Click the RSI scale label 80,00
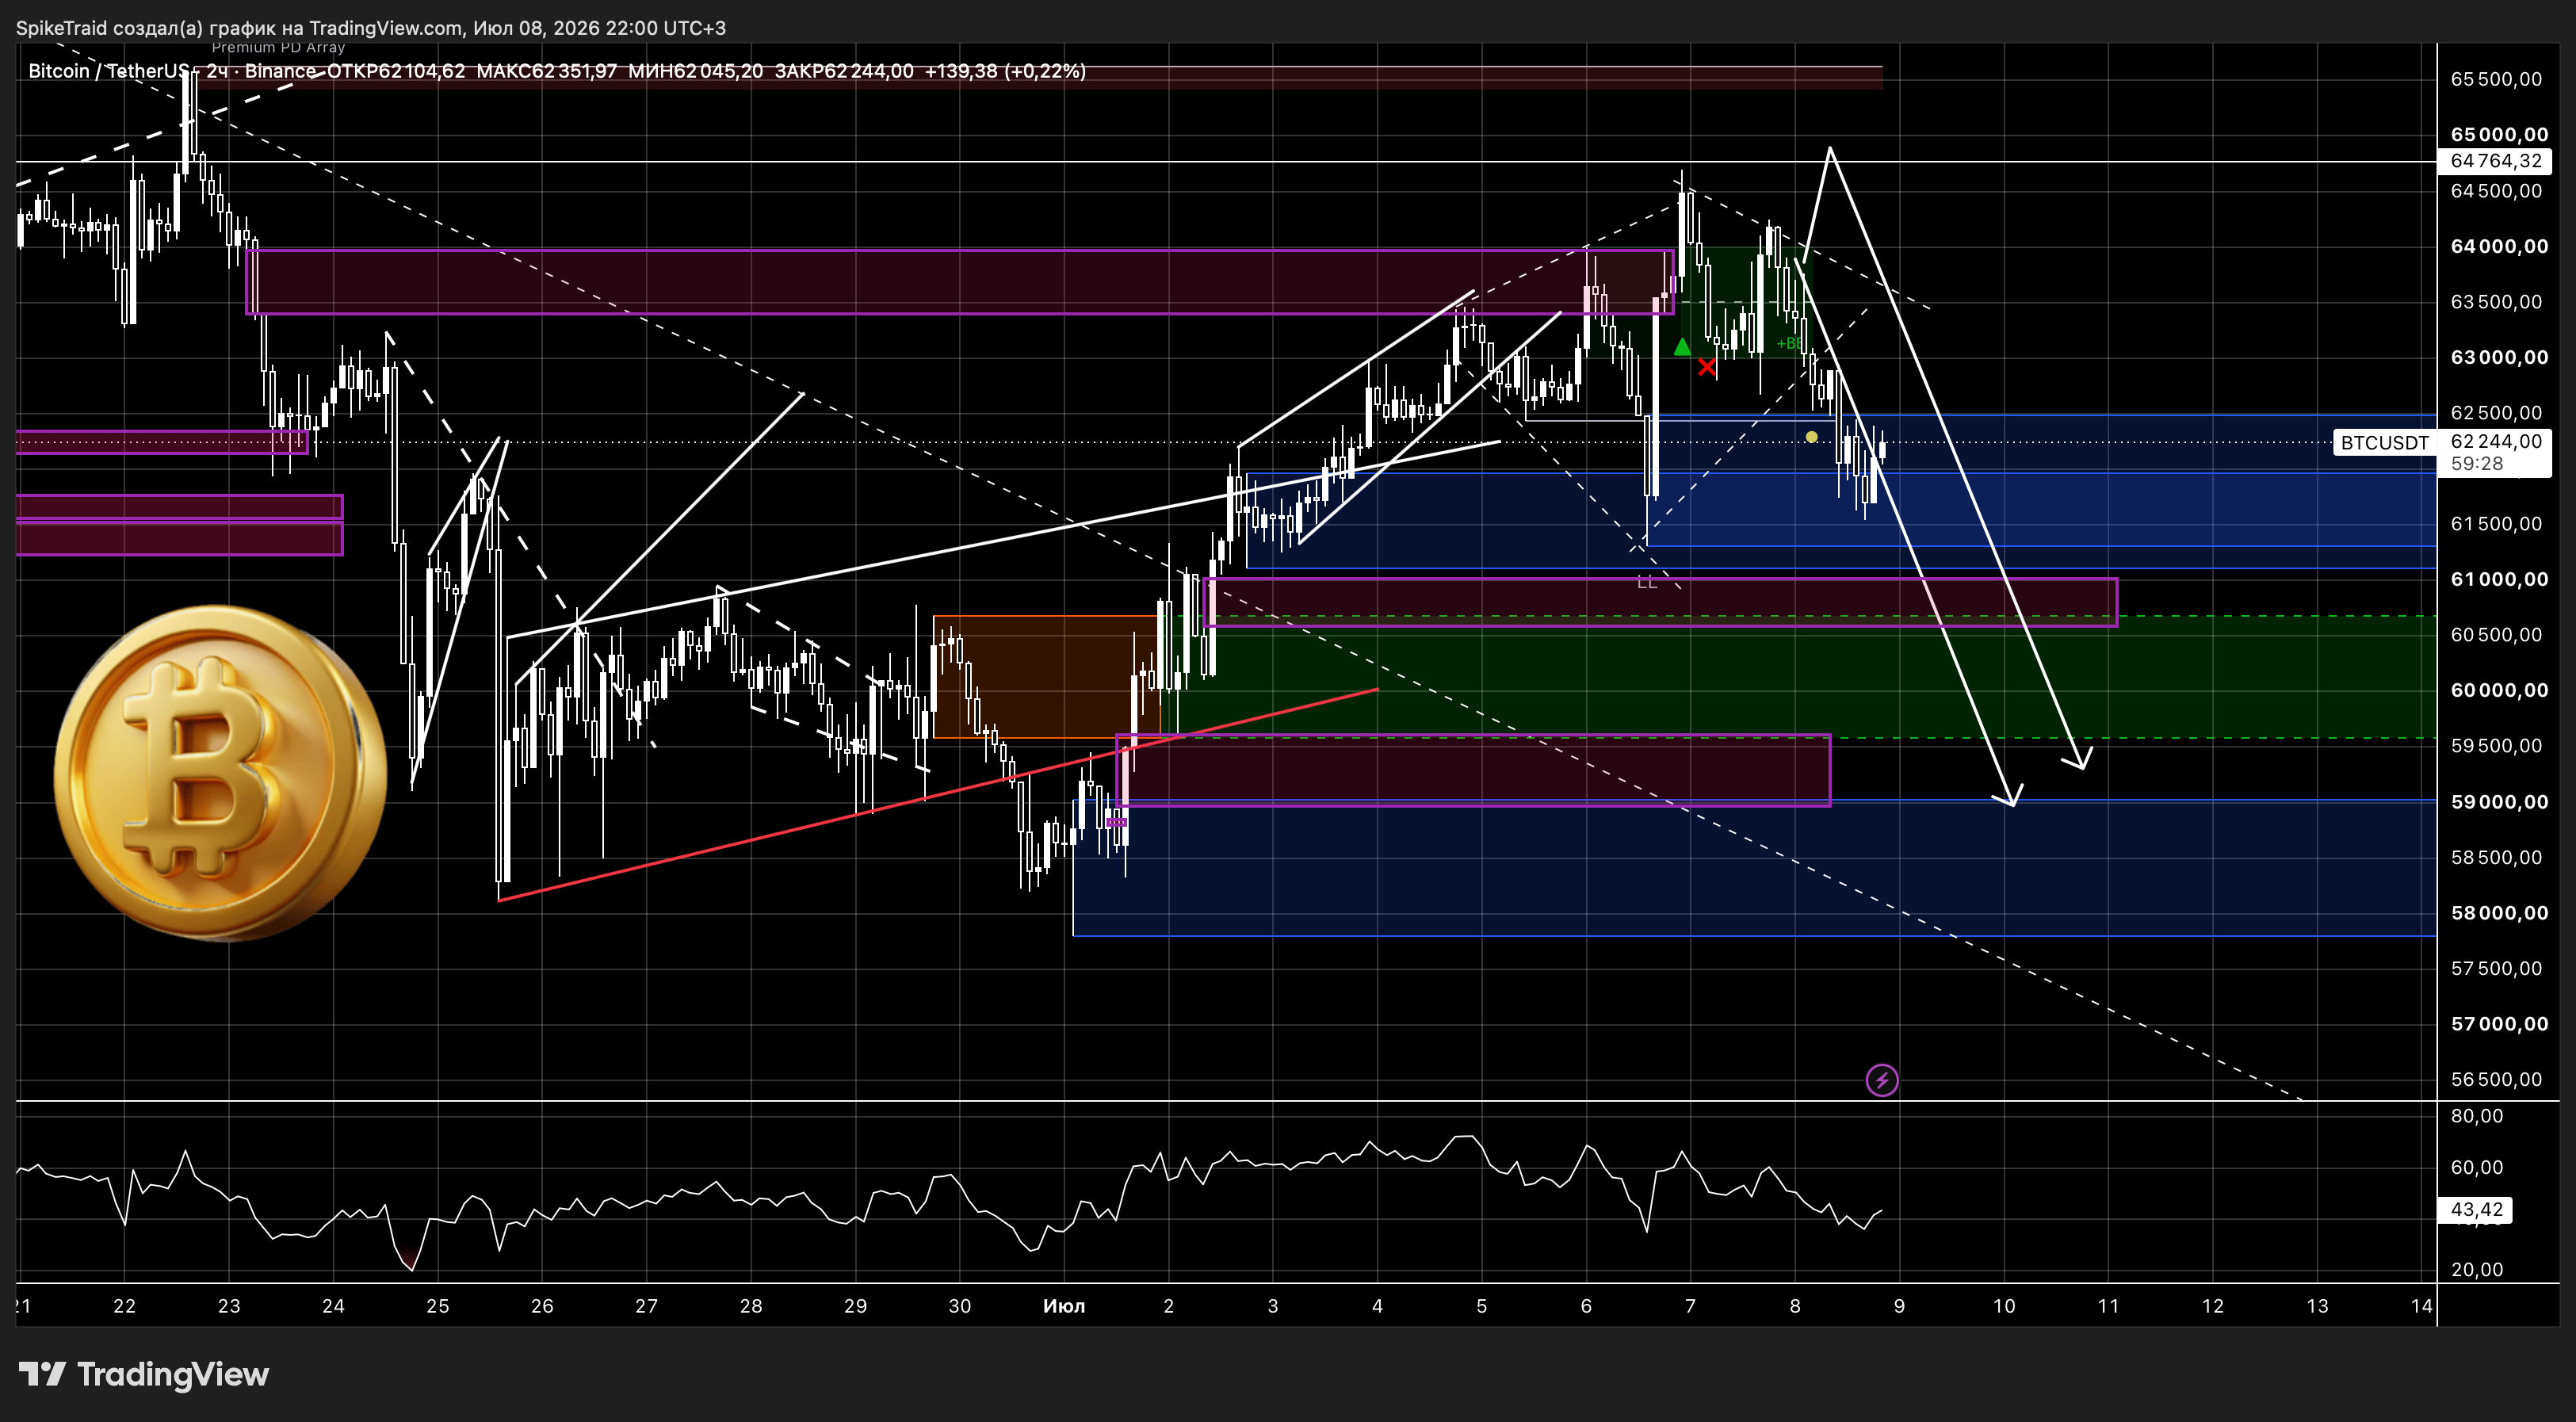This screenshot has height=1422, width=2576. point(2476,1116)
